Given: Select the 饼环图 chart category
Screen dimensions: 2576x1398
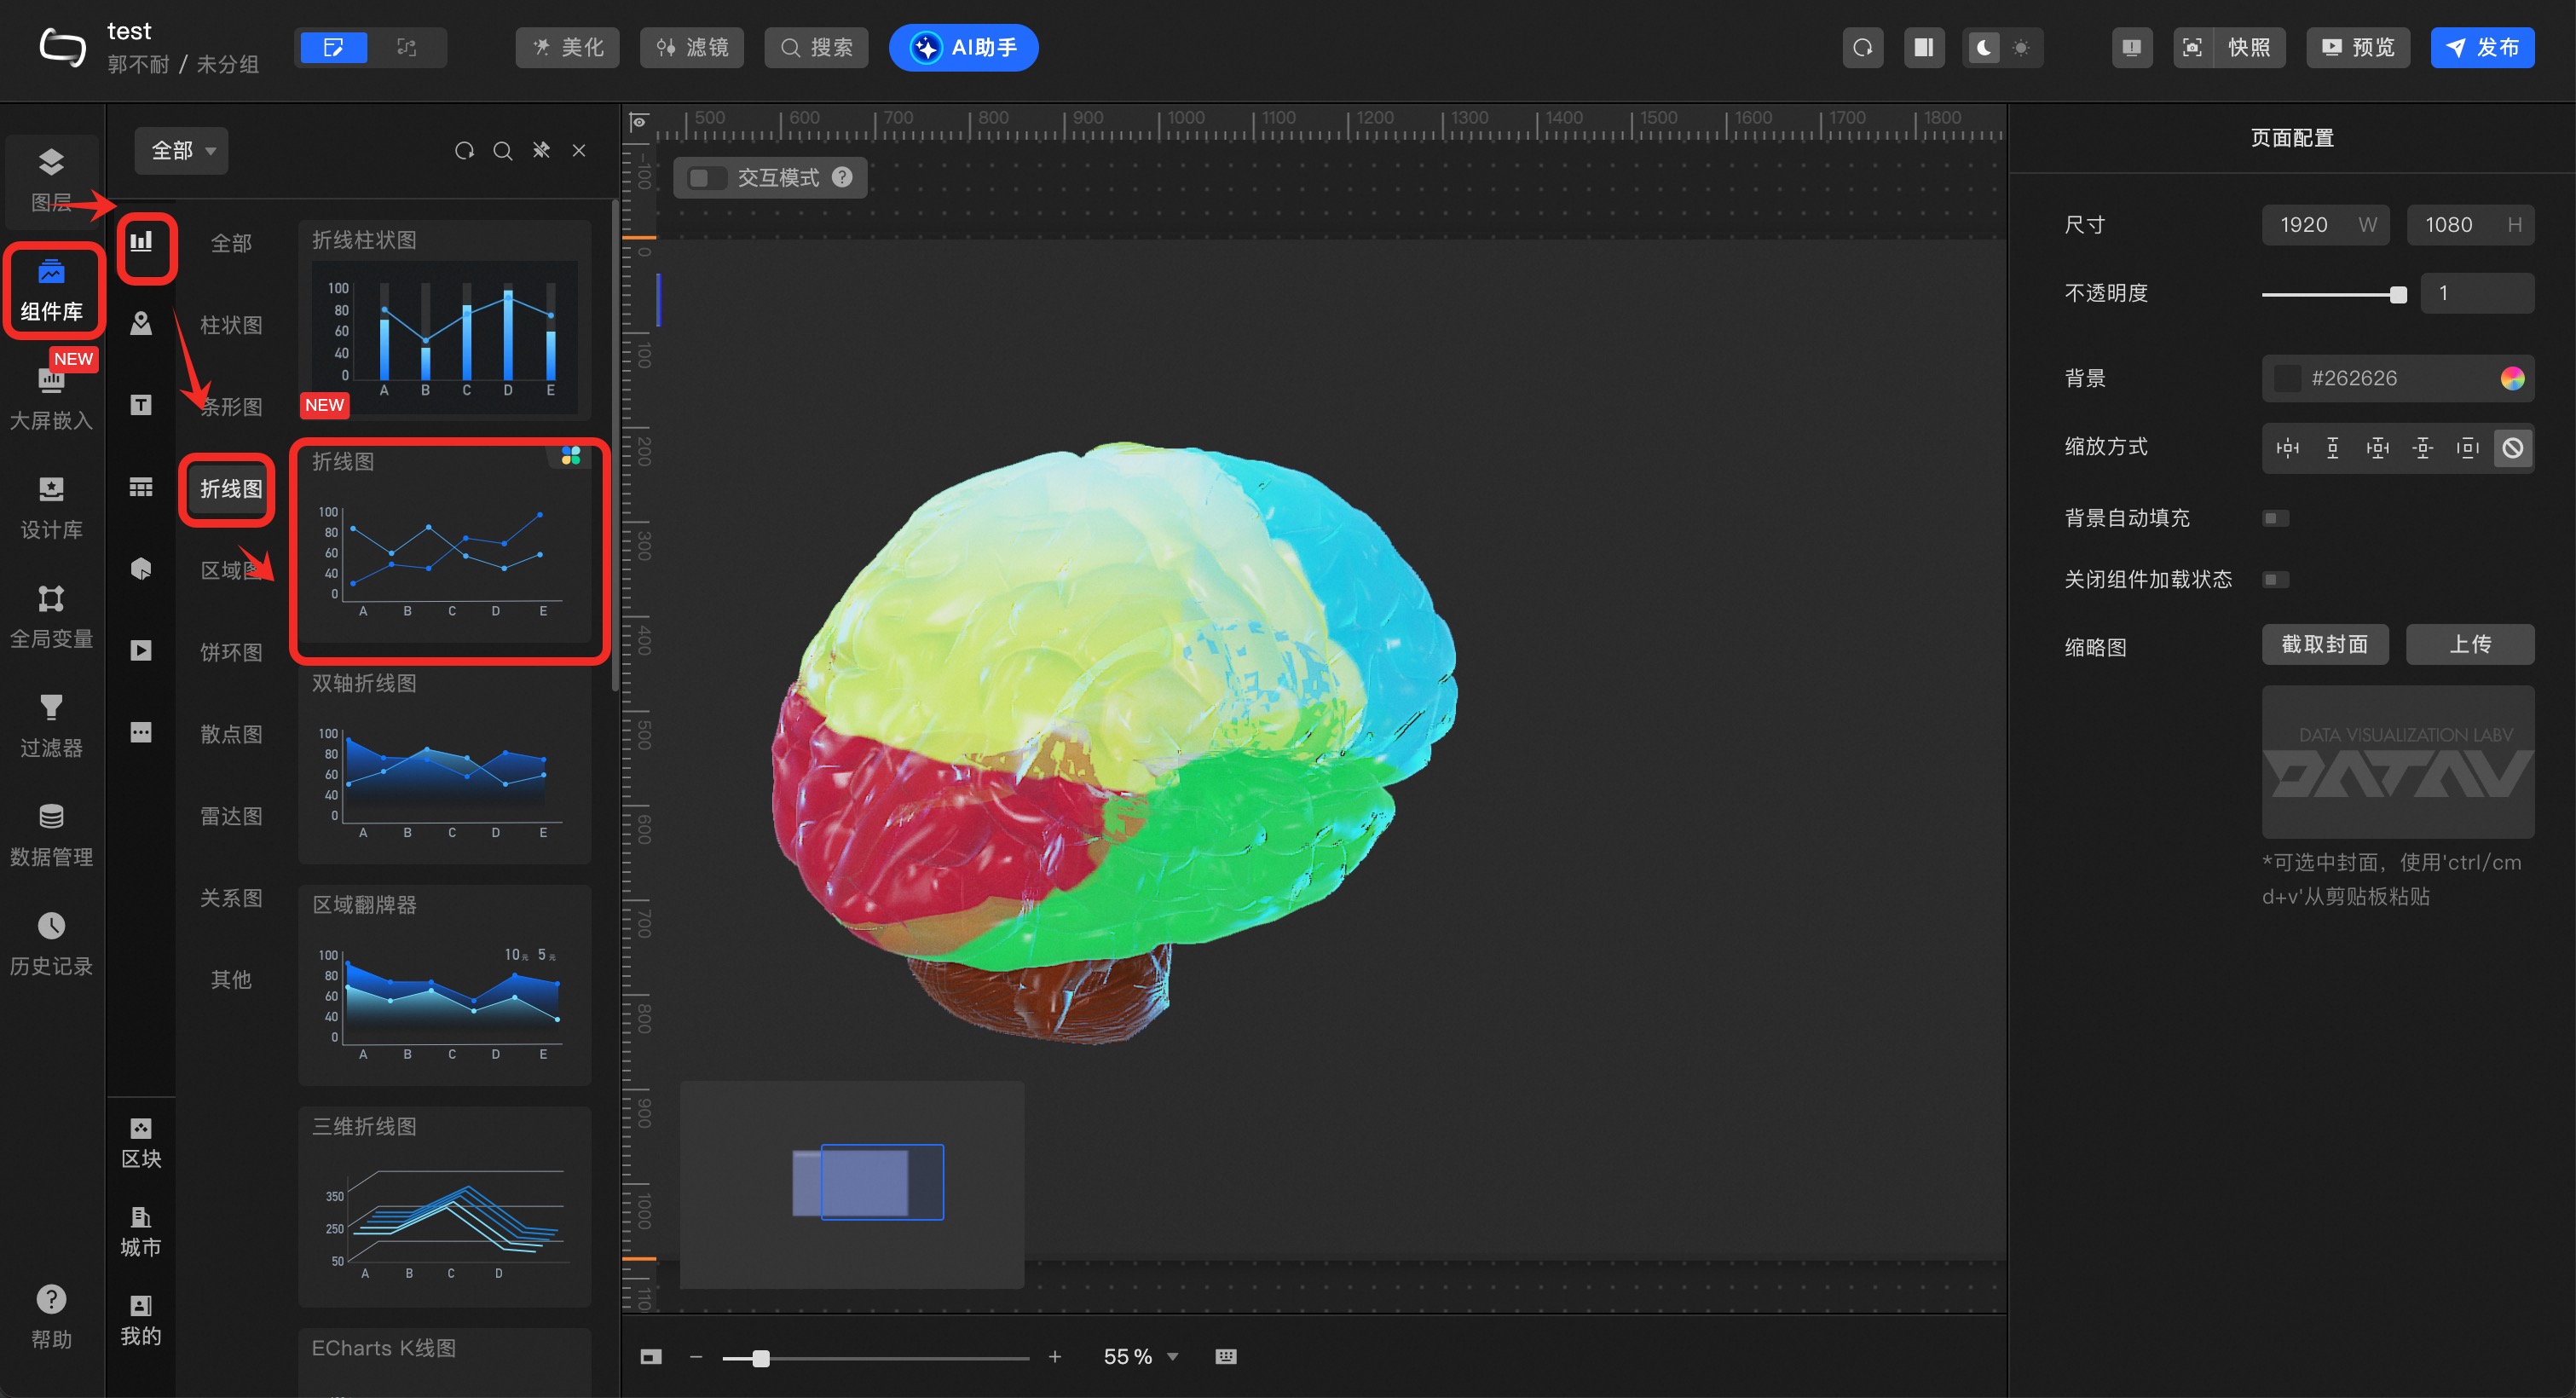Looking at the screenshot, I should point(231,652).
